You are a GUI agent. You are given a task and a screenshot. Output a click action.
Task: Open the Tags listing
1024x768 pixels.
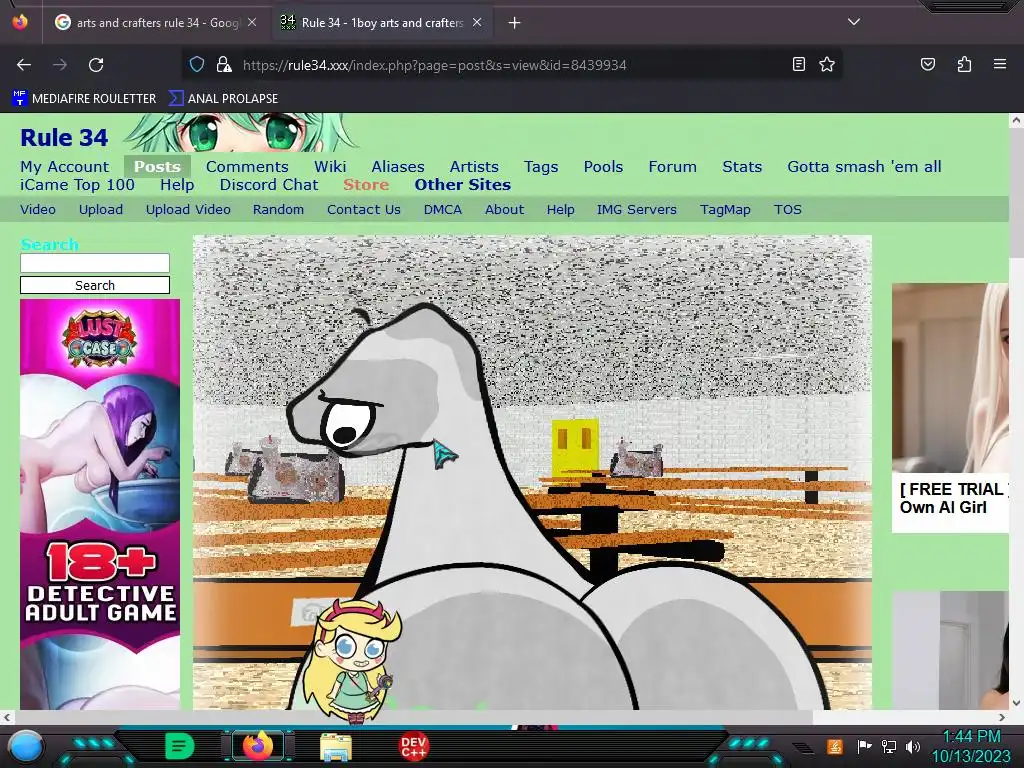[541, 167]
